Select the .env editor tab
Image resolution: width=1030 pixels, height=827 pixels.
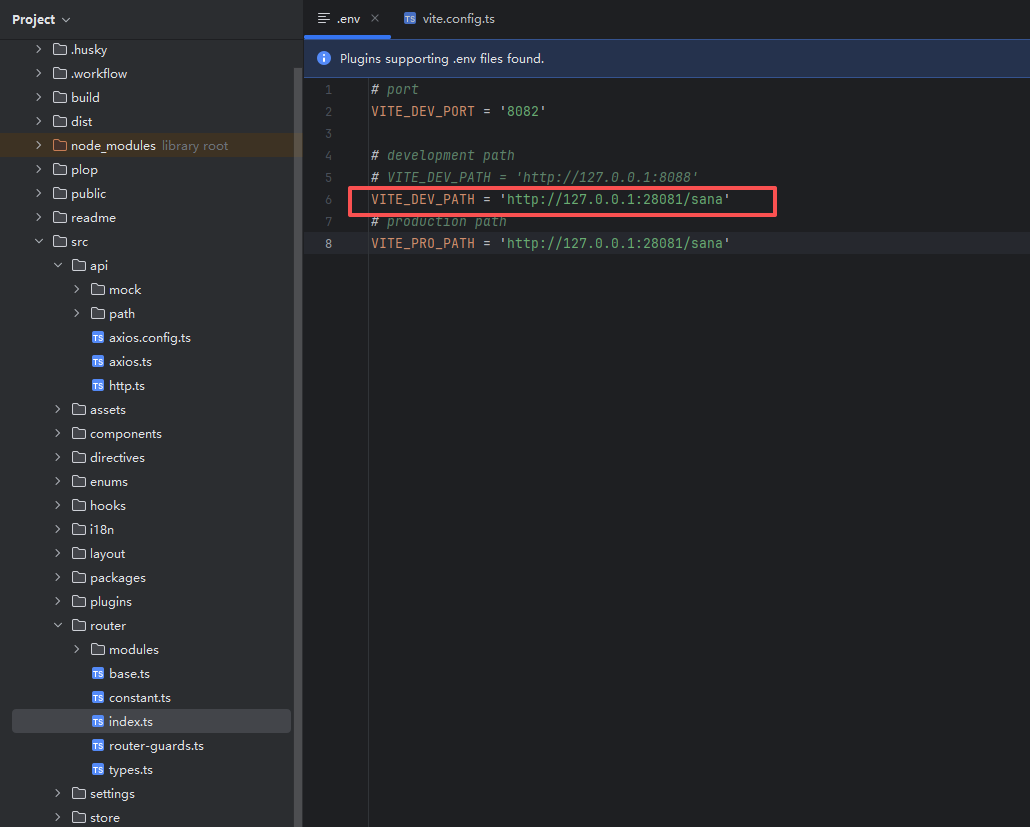click(x=348, y=19)
